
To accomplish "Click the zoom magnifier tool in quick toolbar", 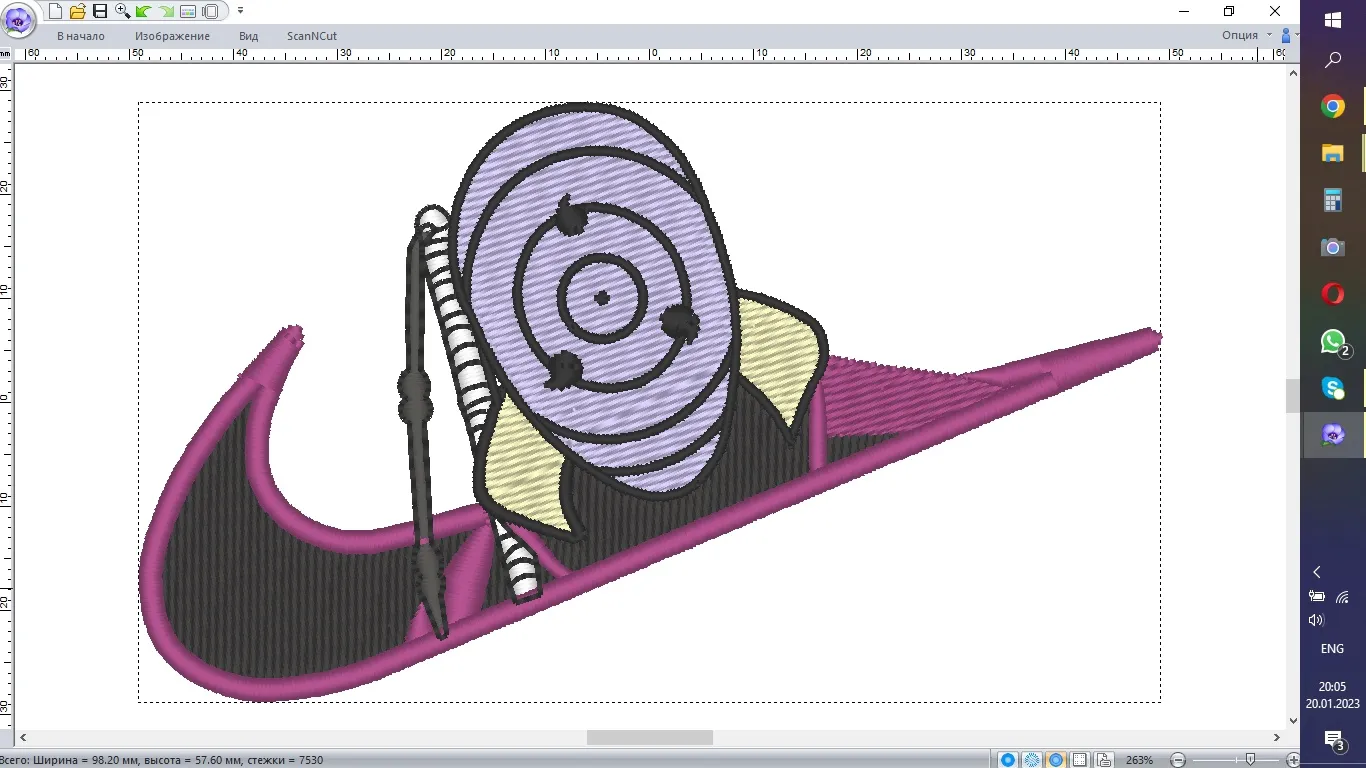I will pos(122,11).
